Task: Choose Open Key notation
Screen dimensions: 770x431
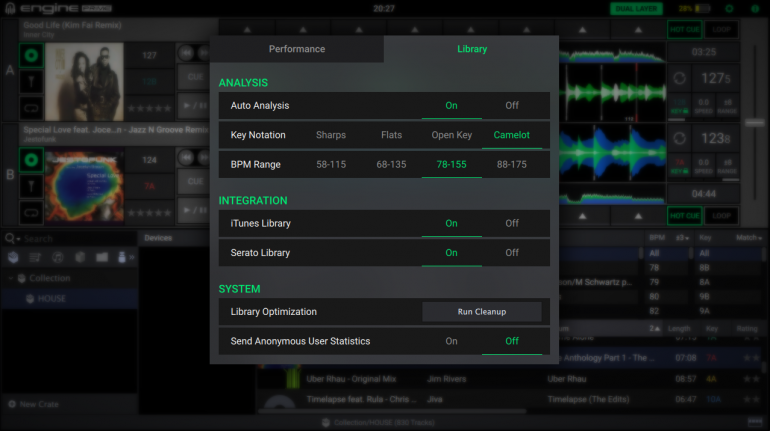Action: [451, 135]
